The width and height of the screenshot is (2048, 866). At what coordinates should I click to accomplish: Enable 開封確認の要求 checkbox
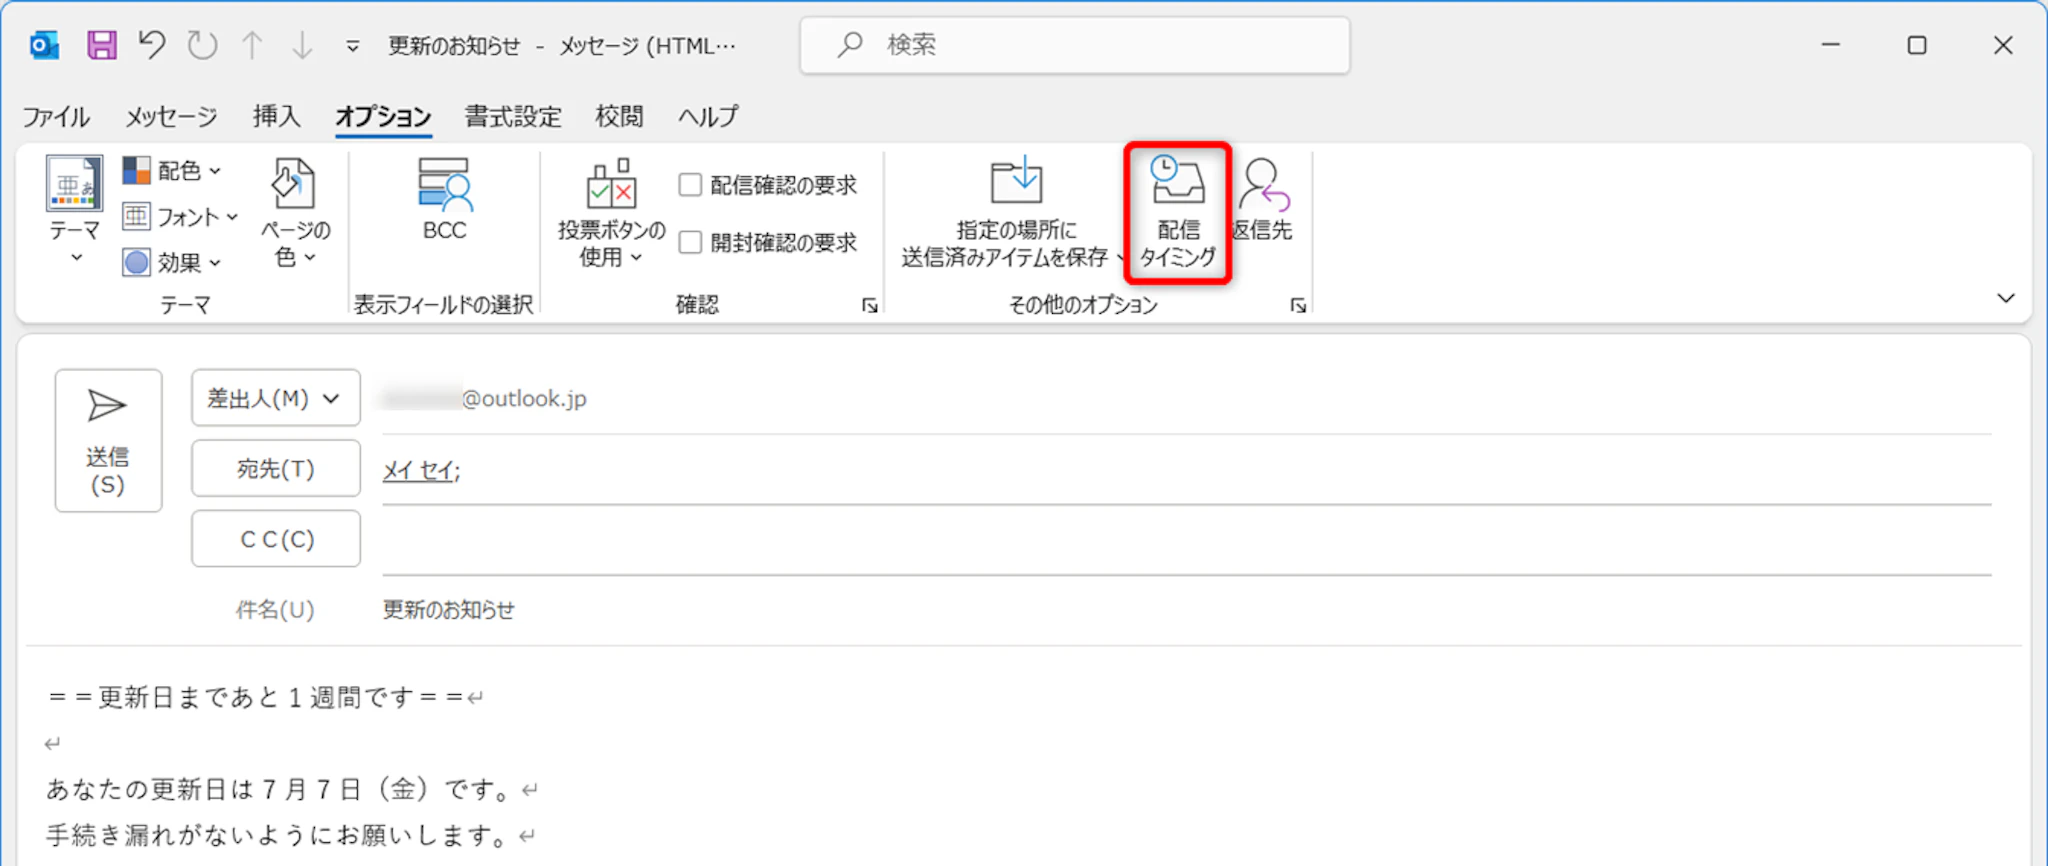(690, 243)
